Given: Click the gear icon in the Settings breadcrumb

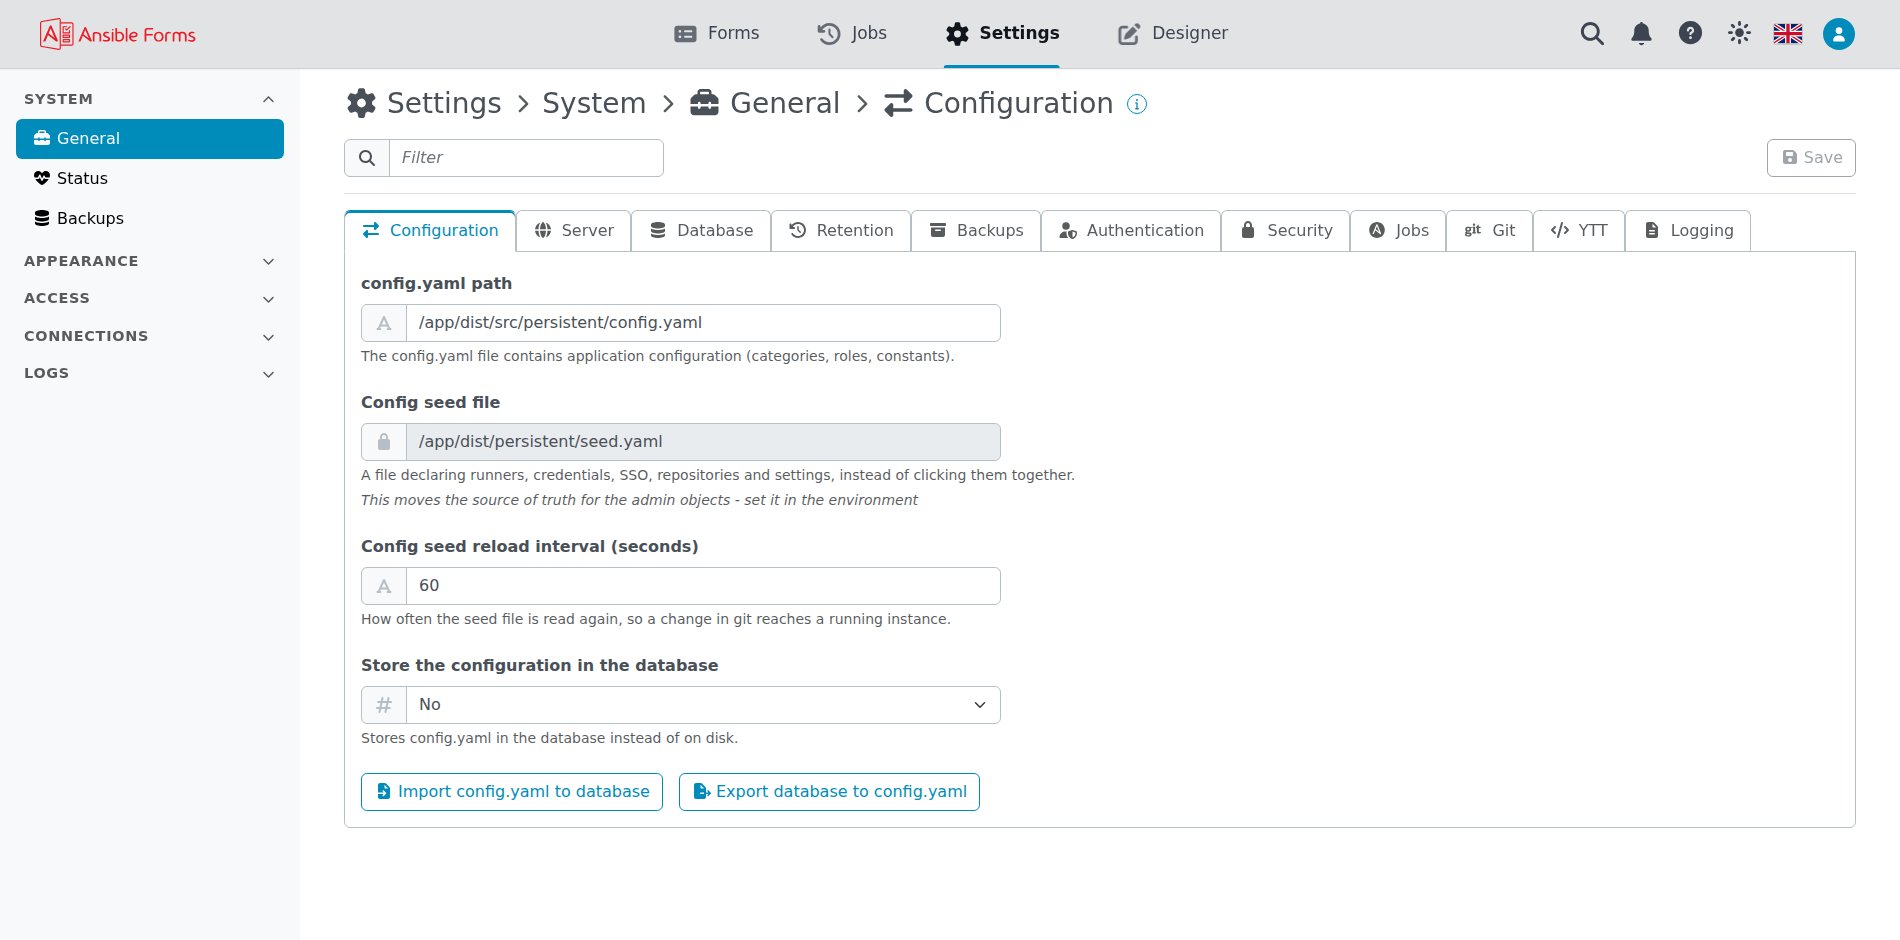Looking at the screenshot, I should pos(361,103).
